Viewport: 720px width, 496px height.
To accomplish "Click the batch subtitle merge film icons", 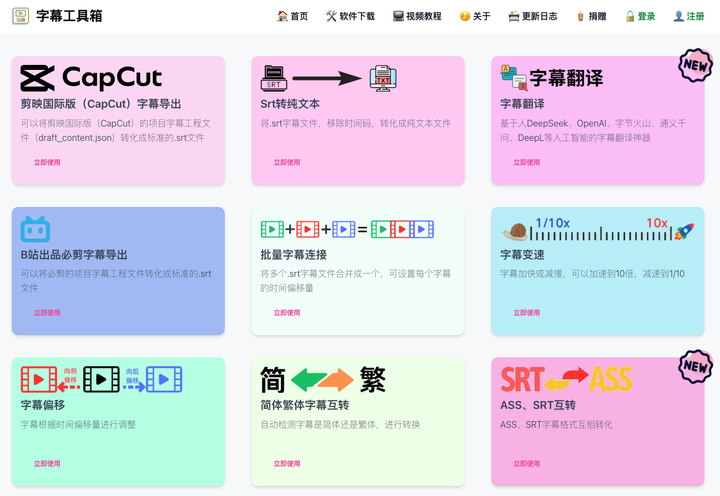I will pyautogui.click(x=346, y=229).
